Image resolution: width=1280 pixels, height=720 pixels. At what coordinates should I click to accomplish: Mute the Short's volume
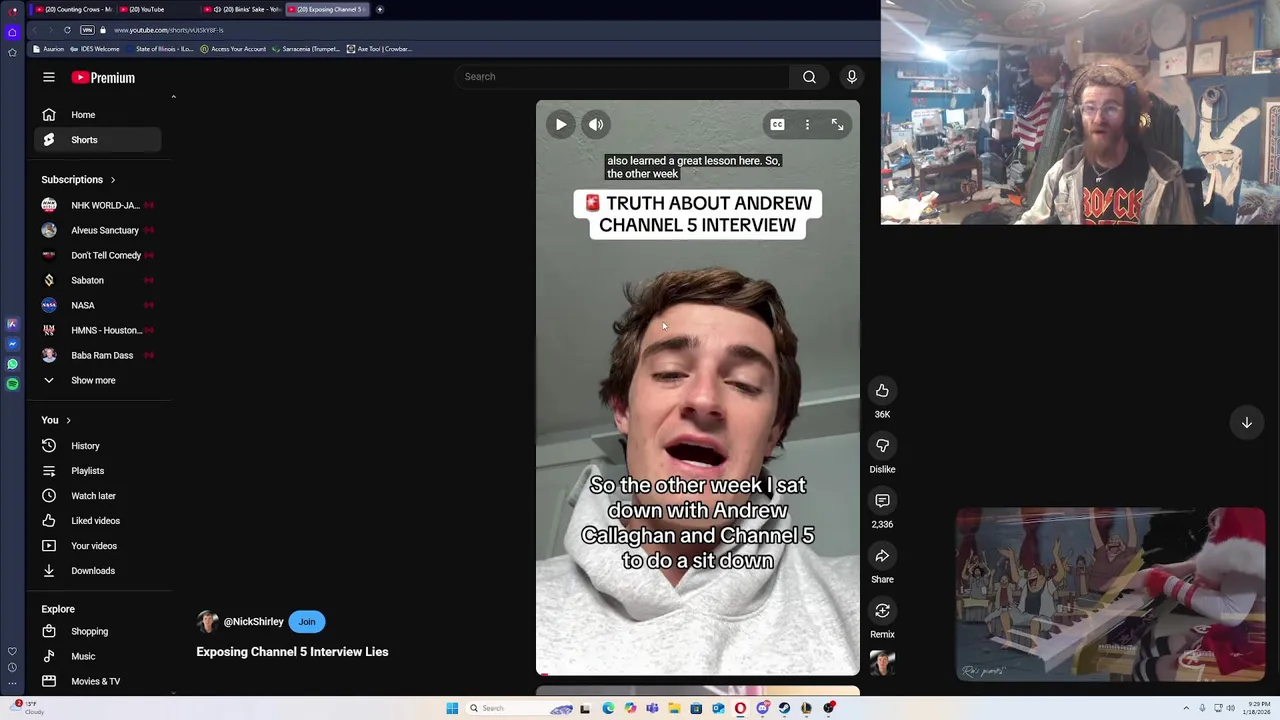tap(596, 125)
